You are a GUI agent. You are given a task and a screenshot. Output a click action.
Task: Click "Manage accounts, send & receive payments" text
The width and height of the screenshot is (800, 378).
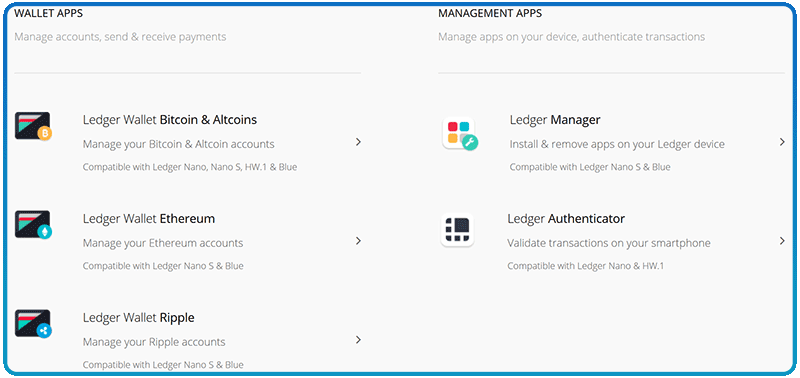click(120, 37)
